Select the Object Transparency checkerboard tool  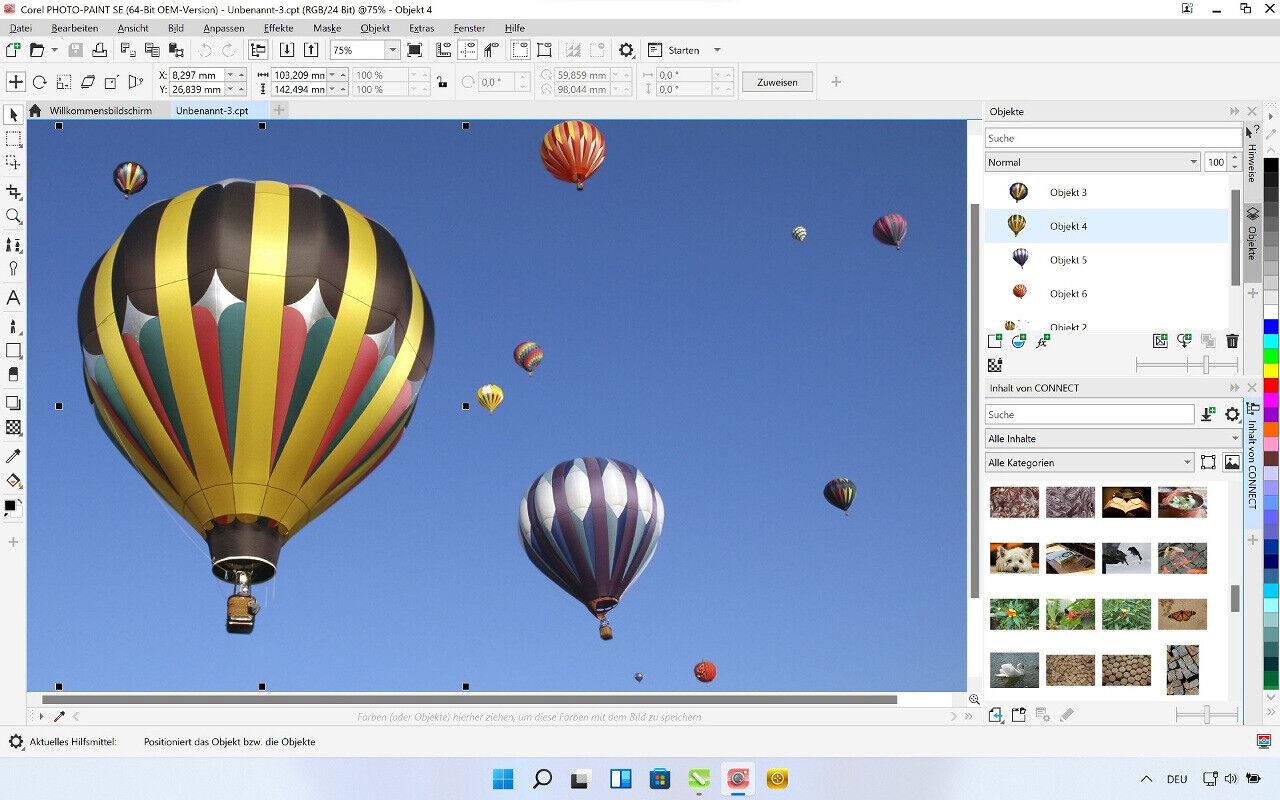(14, 427)
